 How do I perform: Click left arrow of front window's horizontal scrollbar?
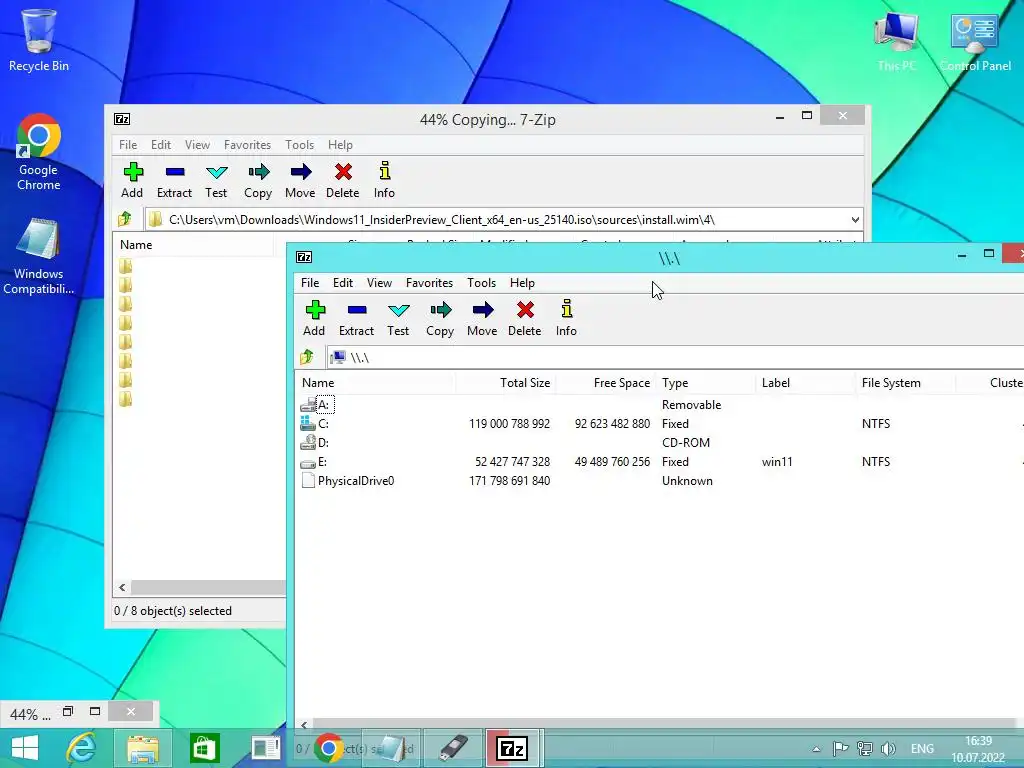304,724
